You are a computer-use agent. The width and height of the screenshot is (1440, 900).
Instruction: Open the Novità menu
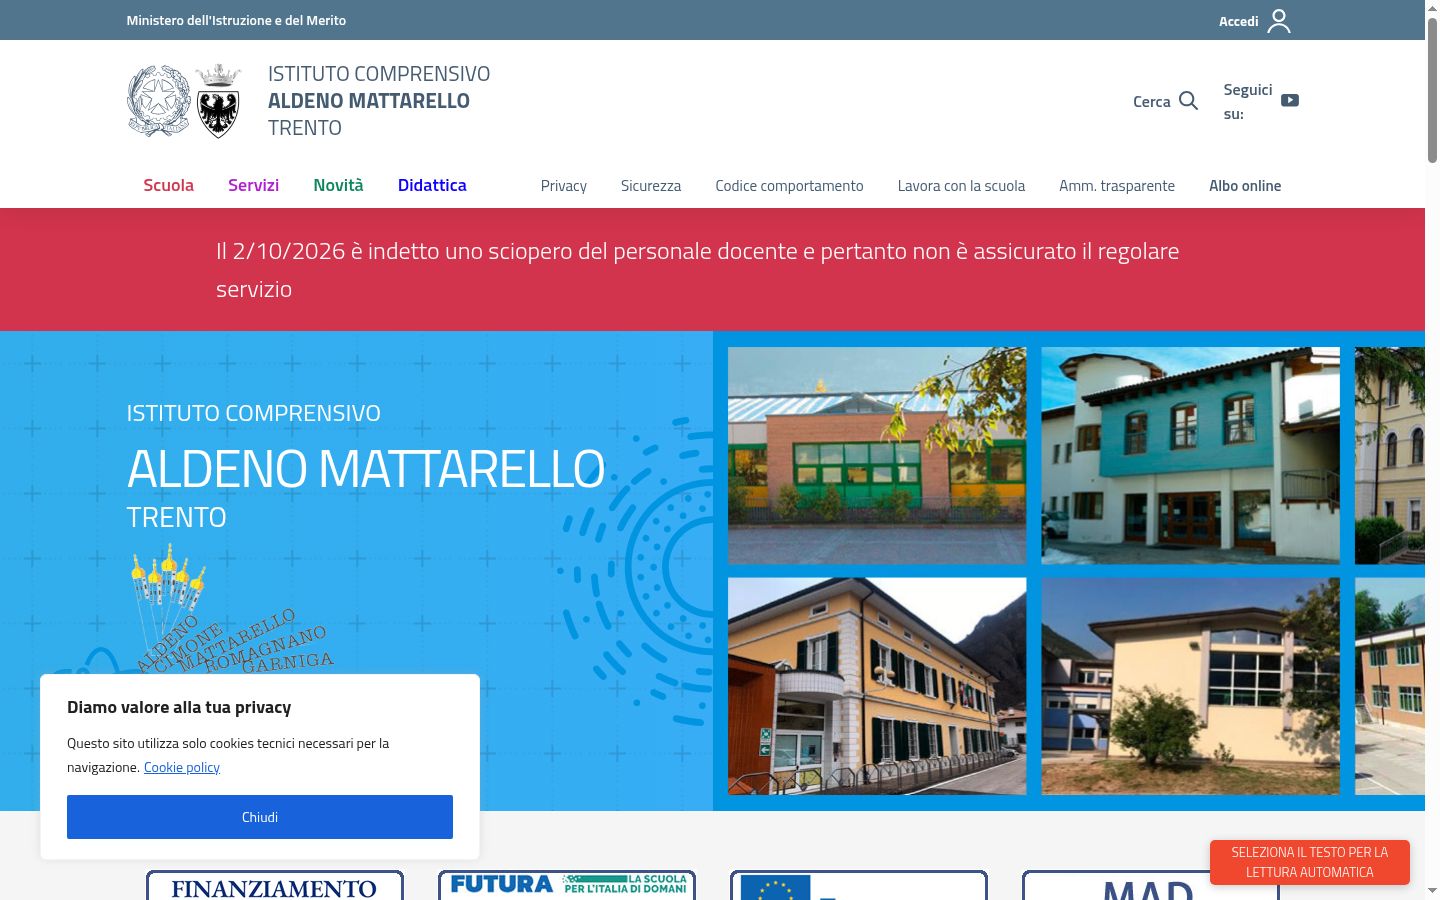338,185
